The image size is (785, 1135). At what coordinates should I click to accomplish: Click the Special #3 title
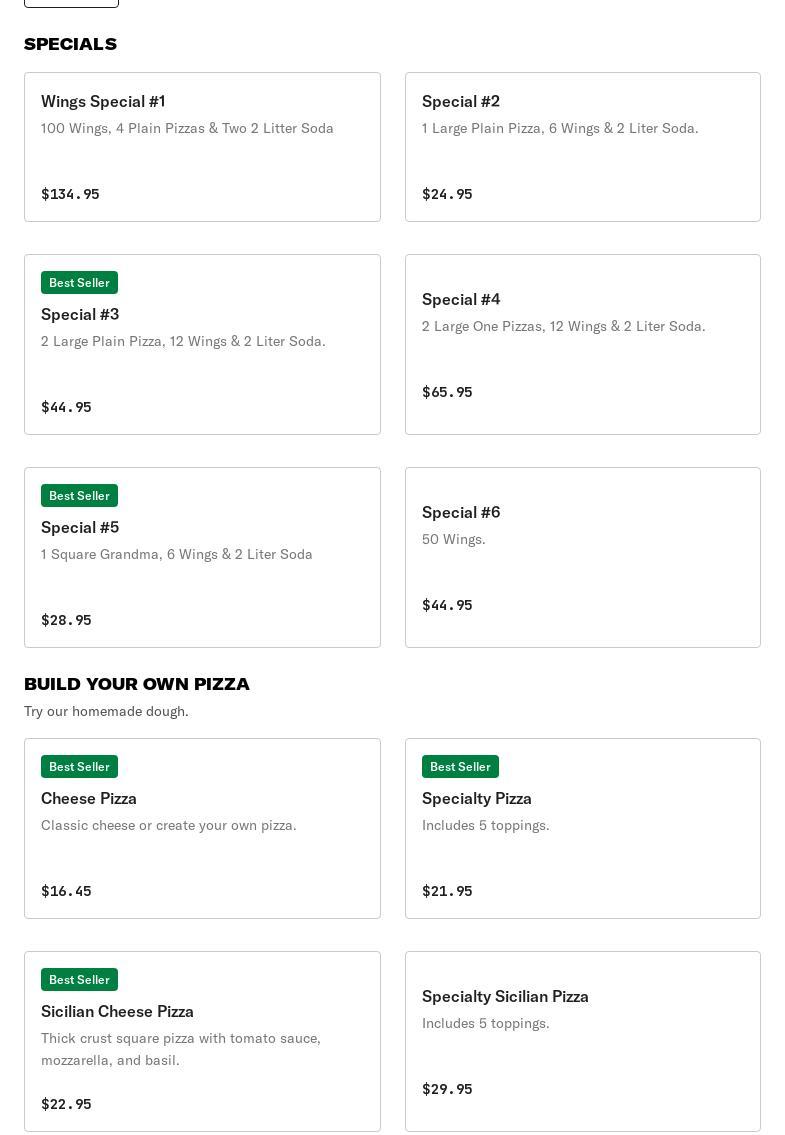[x=80, y=314]
